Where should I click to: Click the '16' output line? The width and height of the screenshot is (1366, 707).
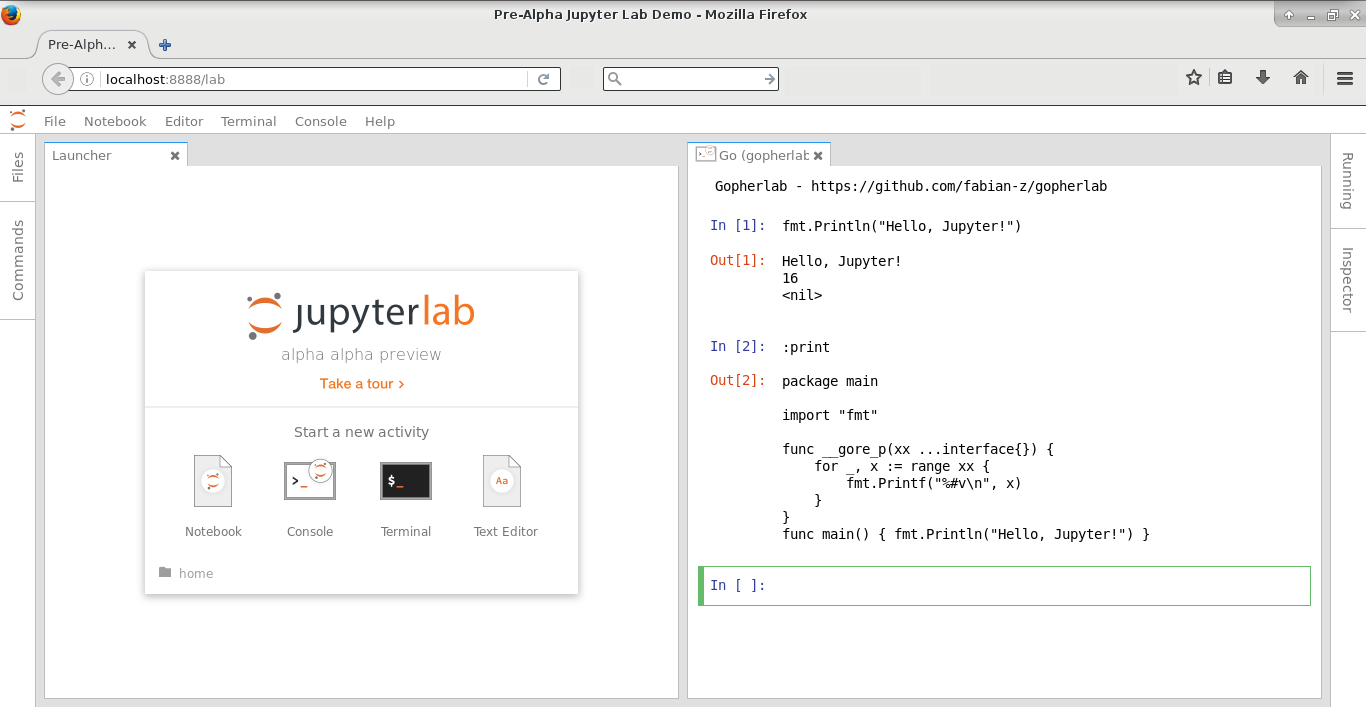tap(790, 278)
